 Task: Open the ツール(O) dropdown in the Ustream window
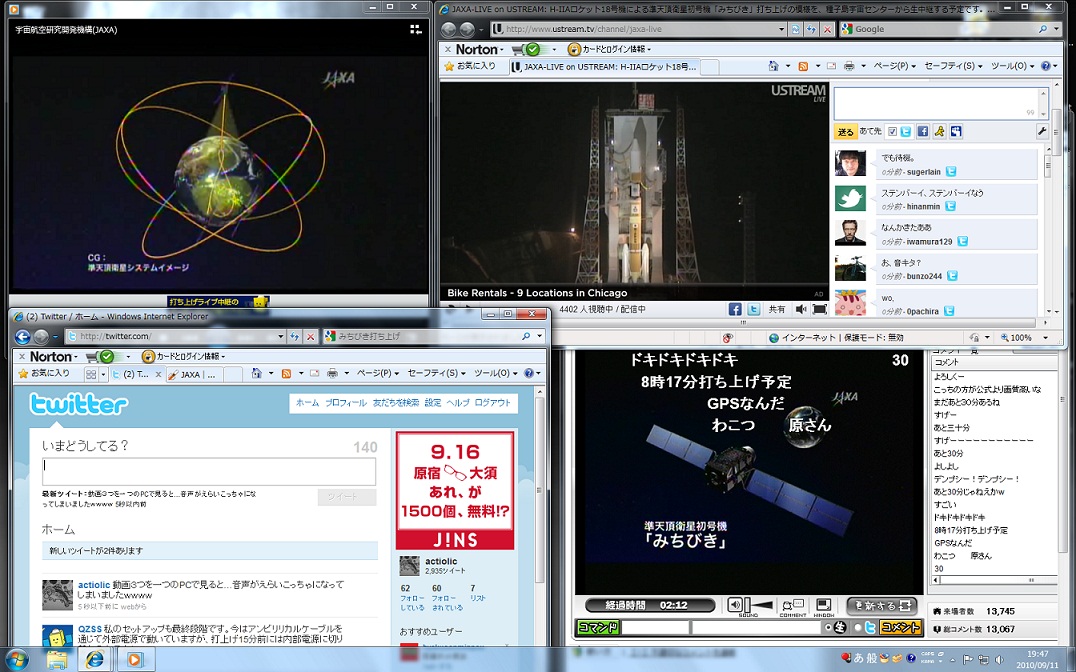[1013, 66]
